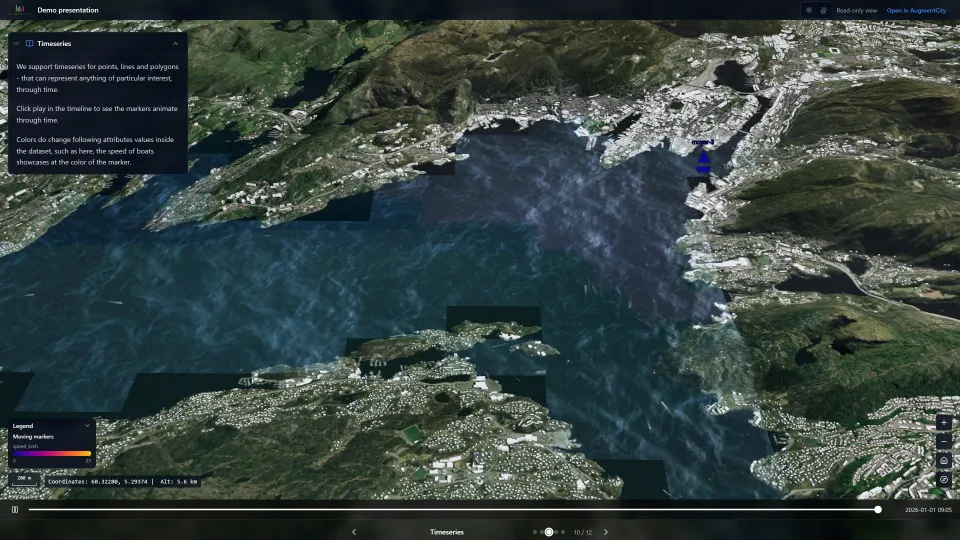Click paragraph starting 'We support timeseries'

tap(97, 78)
